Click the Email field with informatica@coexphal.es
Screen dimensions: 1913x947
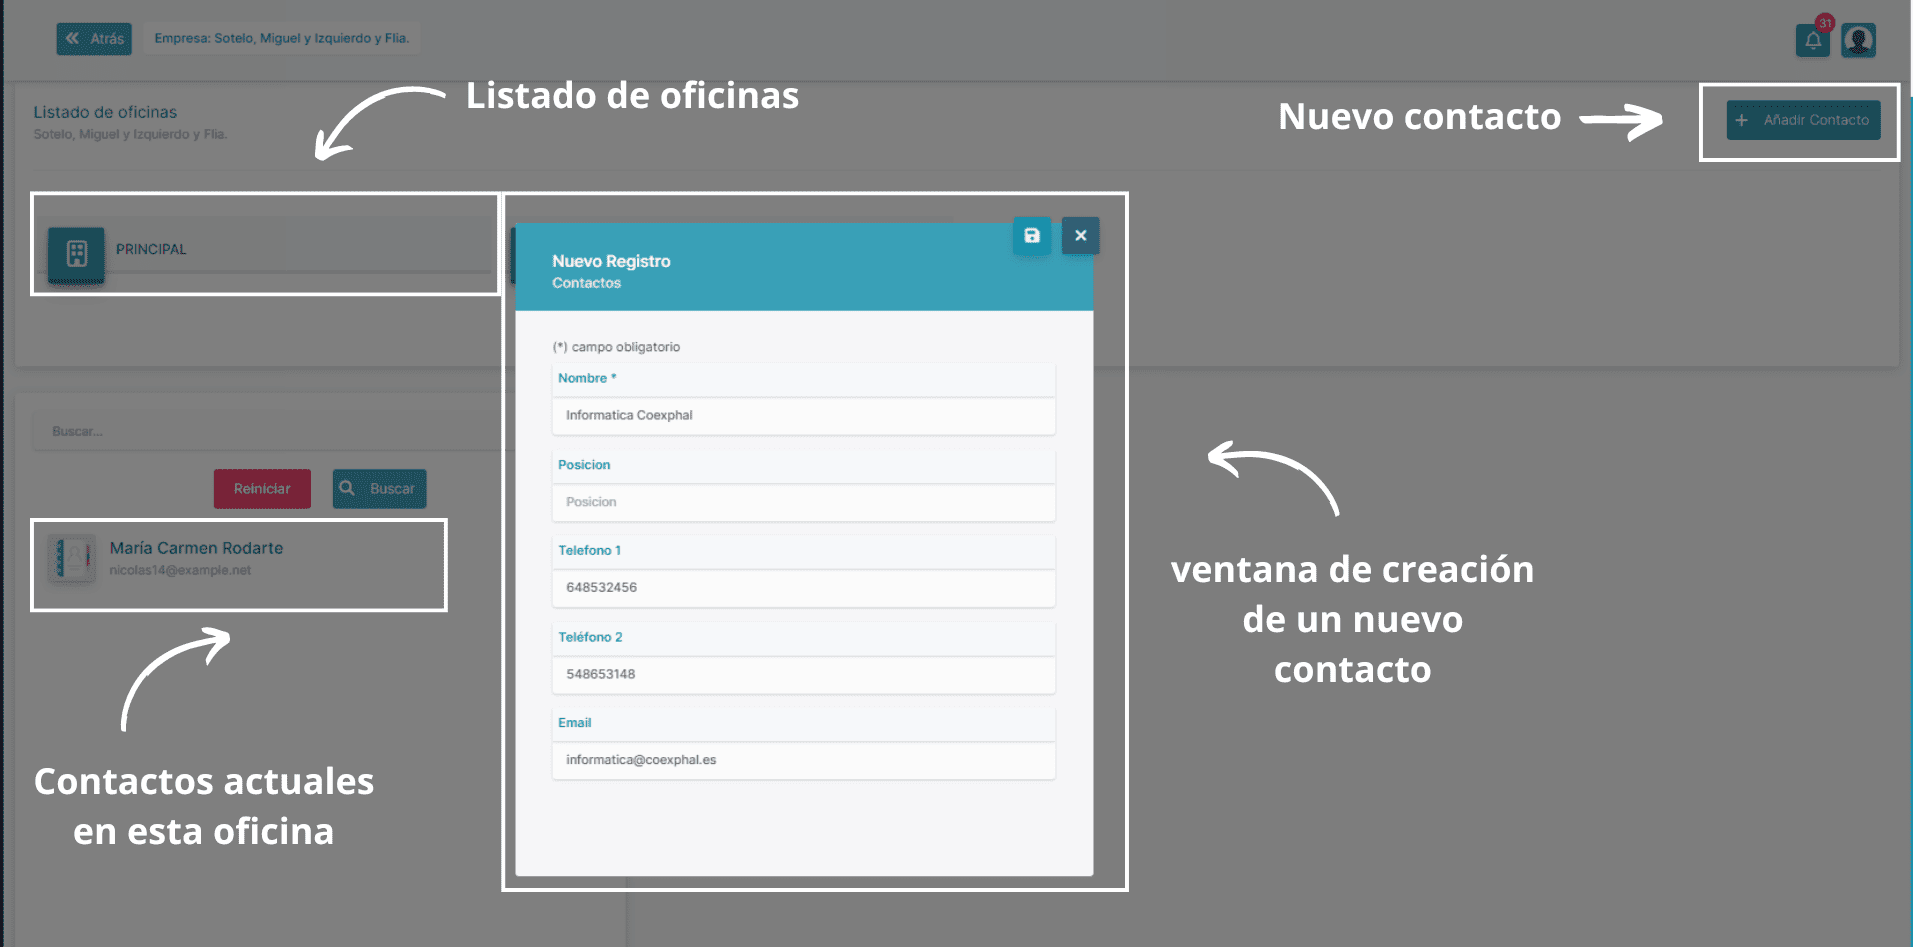(x=803, y=760)
